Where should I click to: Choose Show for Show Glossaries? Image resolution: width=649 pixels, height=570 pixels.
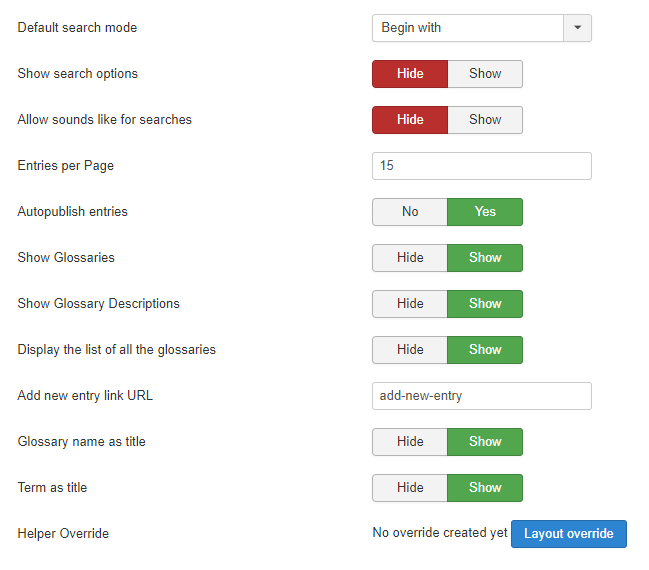485,258
